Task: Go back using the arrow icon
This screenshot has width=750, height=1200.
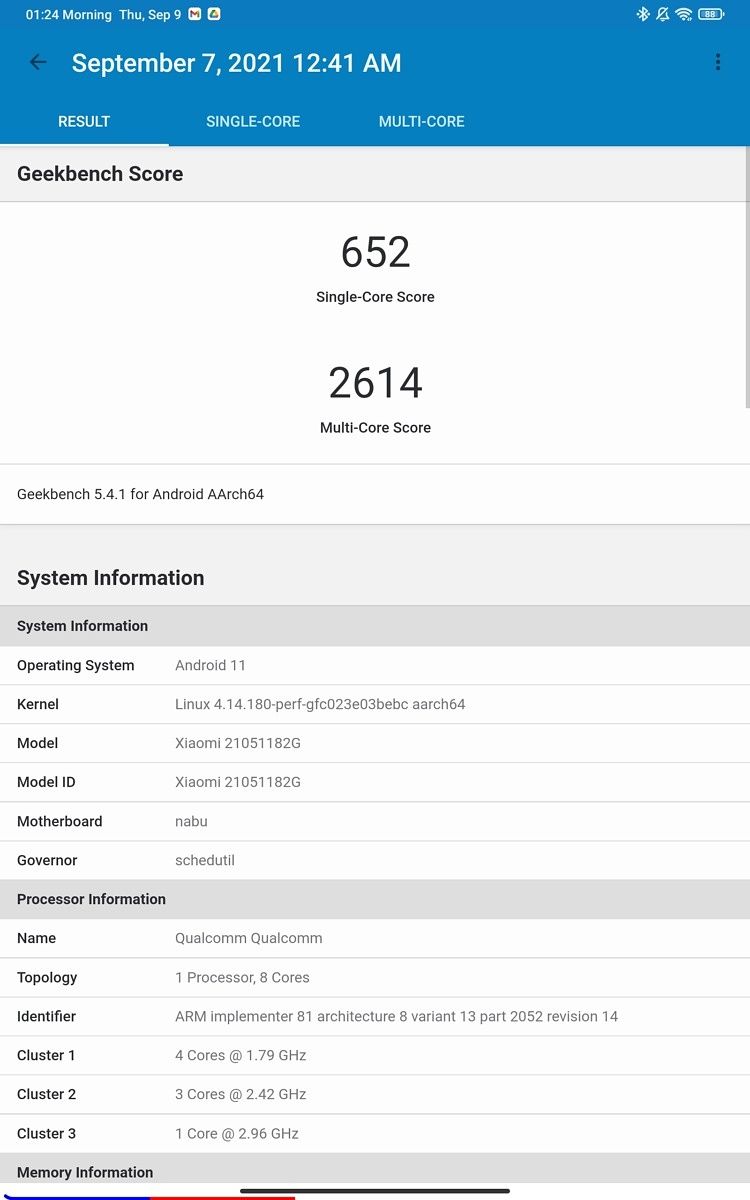Action: point(38,62)
